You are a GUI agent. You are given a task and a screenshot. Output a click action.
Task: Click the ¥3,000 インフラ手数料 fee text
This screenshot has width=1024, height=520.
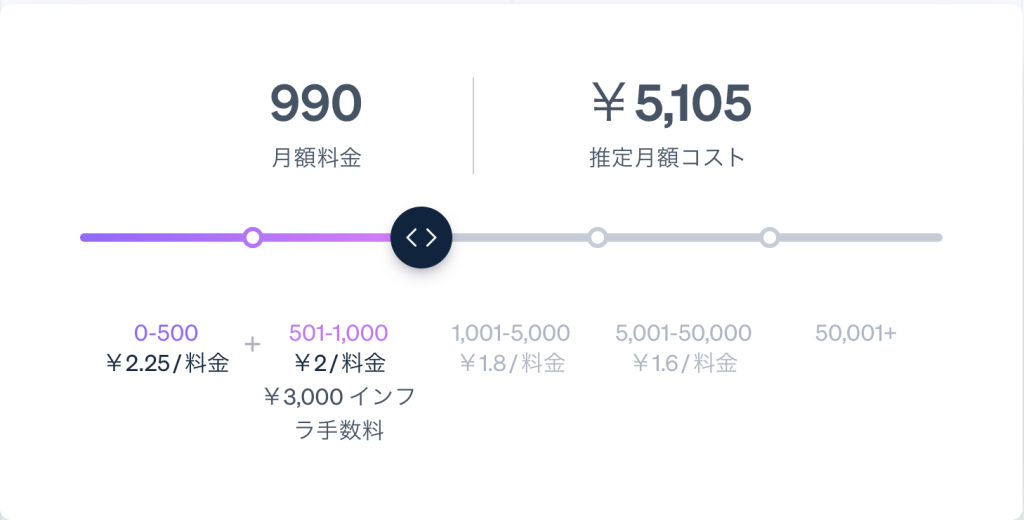pos(339,414)
